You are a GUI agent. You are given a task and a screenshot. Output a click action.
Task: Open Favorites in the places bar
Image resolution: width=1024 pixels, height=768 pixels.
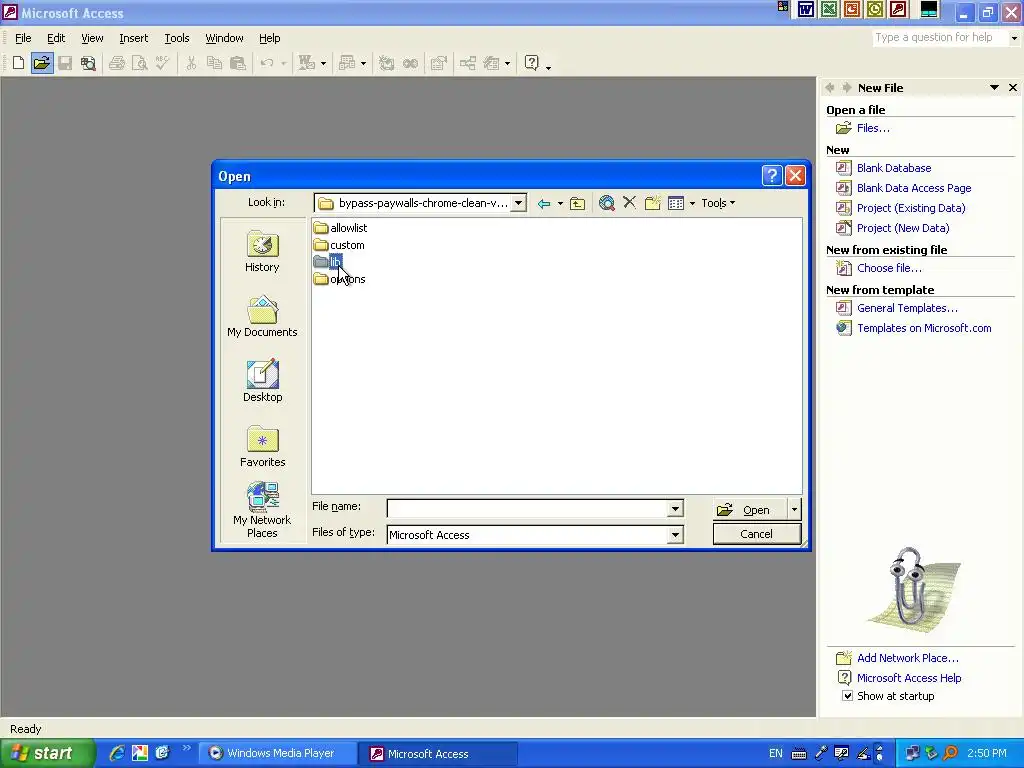pyautogui.click(x=262, y=446)
